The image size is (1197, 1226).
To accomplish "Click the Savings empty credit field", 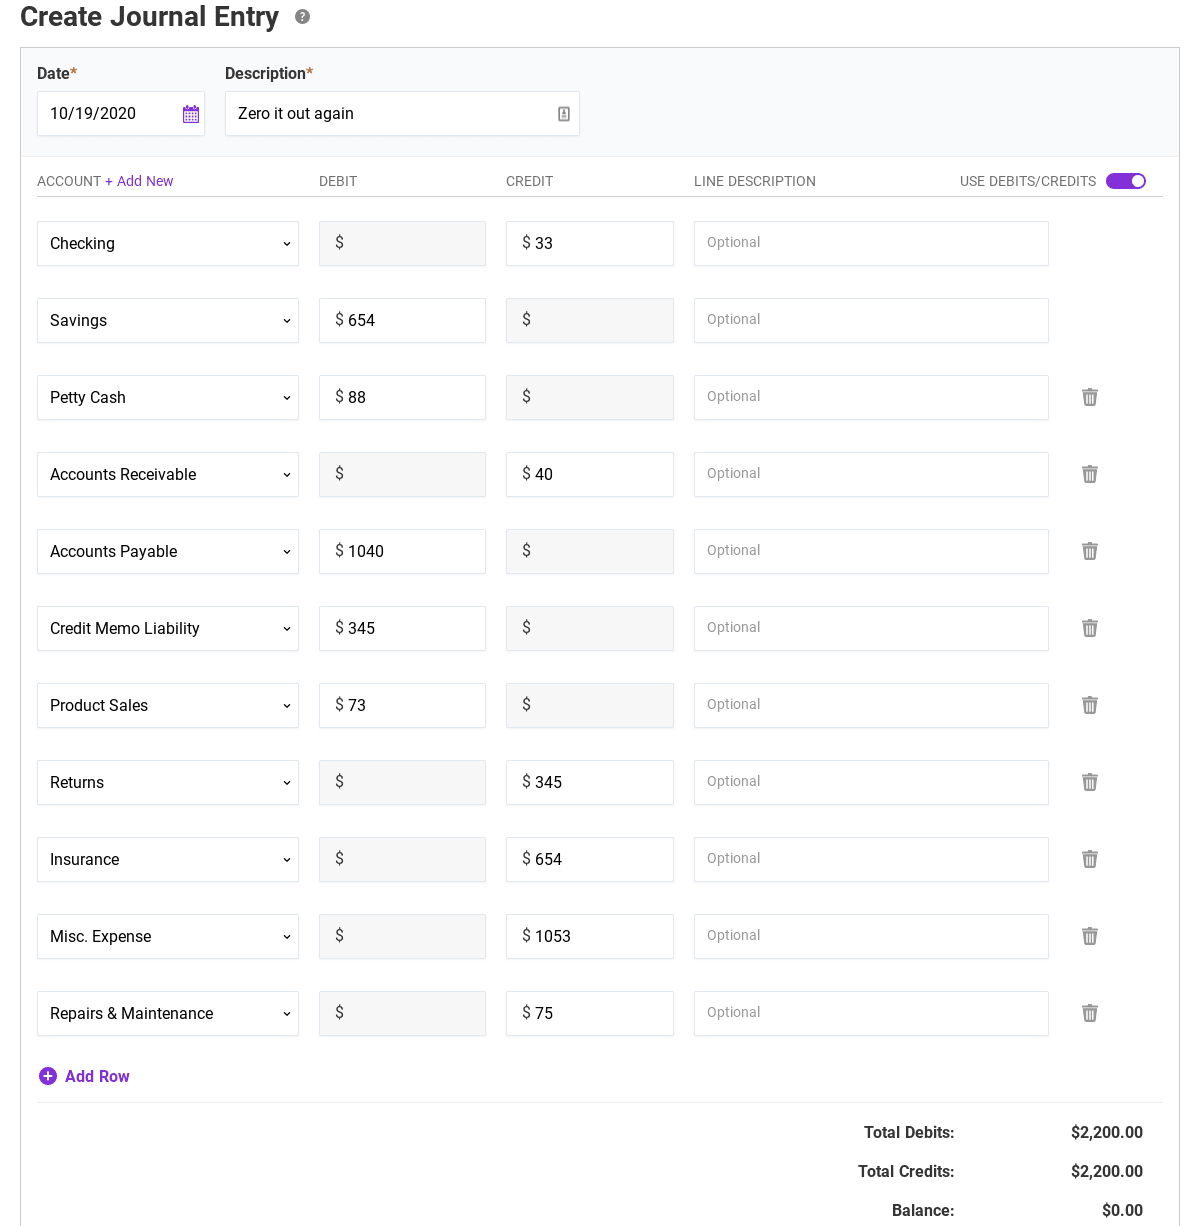I will (590, 321).
